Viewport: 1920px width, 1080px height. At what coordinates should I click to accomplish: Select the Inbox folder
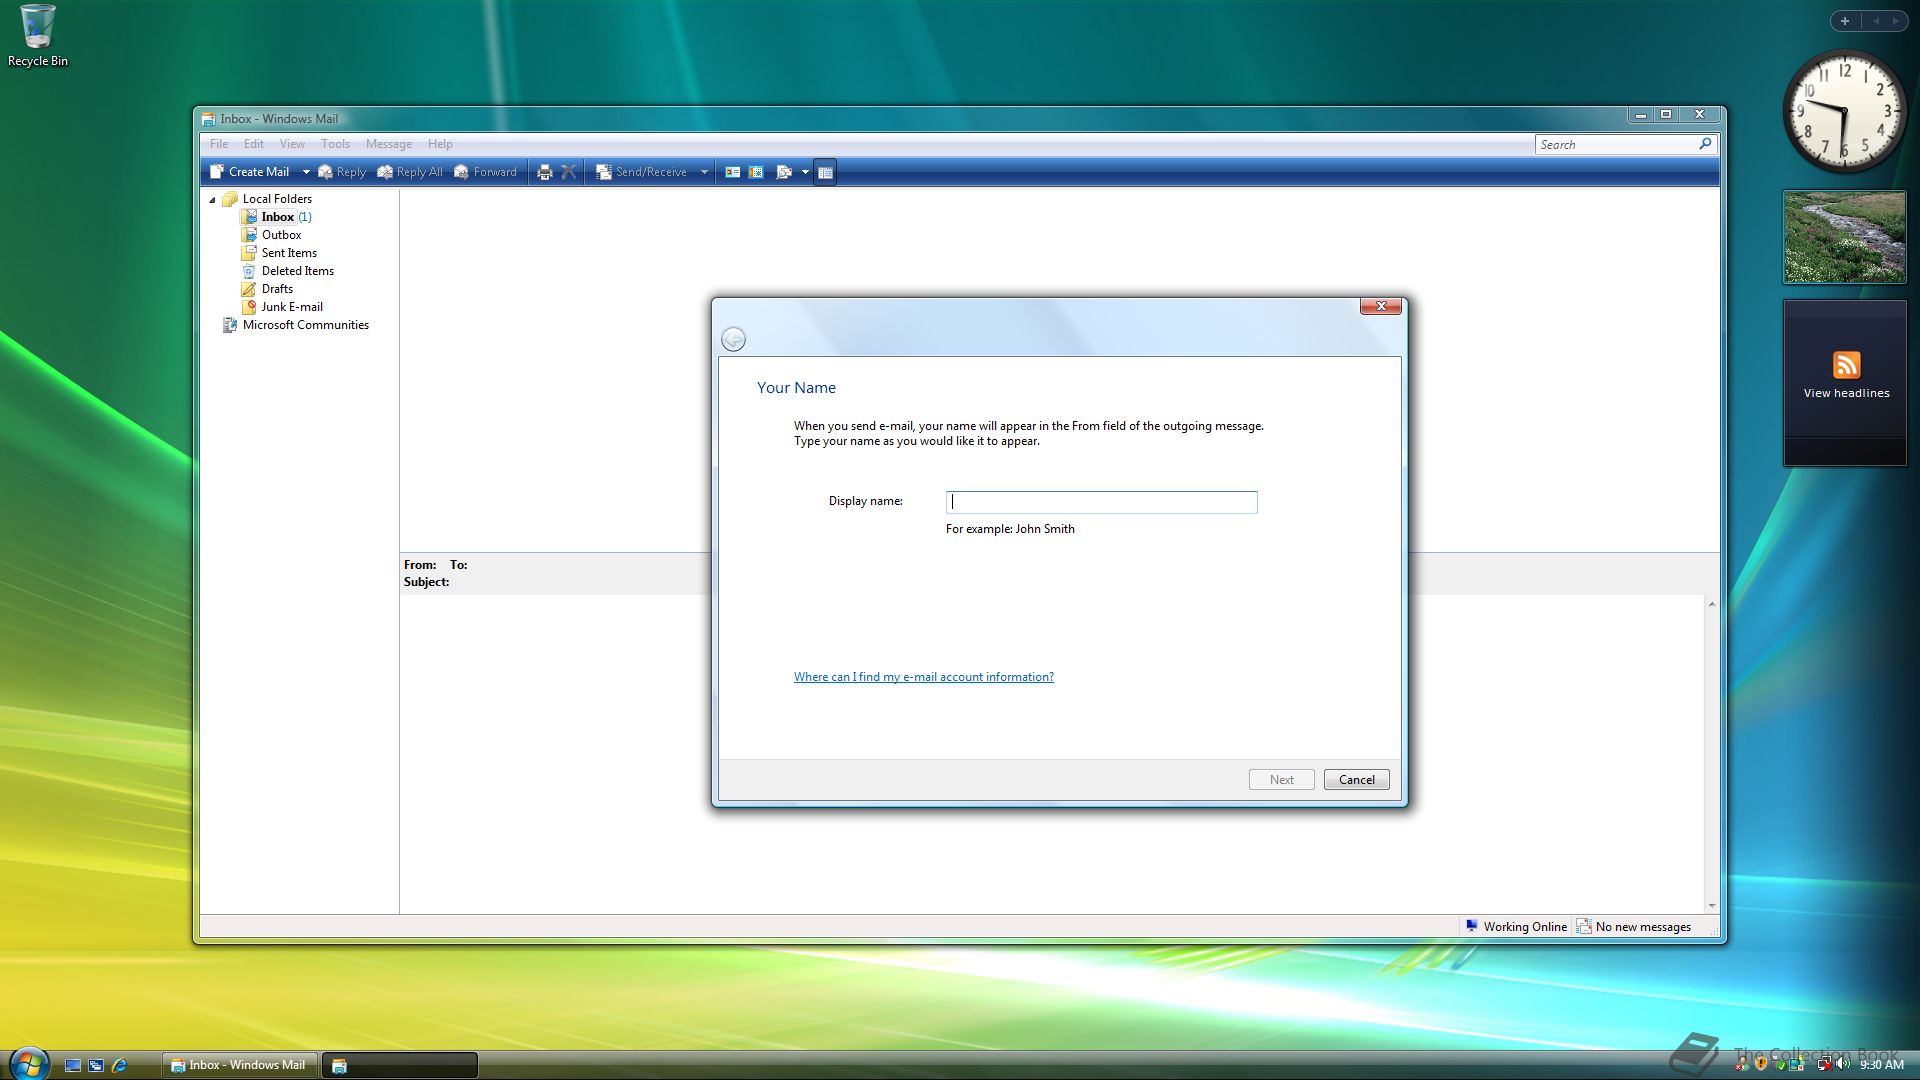tap(277, 217)
